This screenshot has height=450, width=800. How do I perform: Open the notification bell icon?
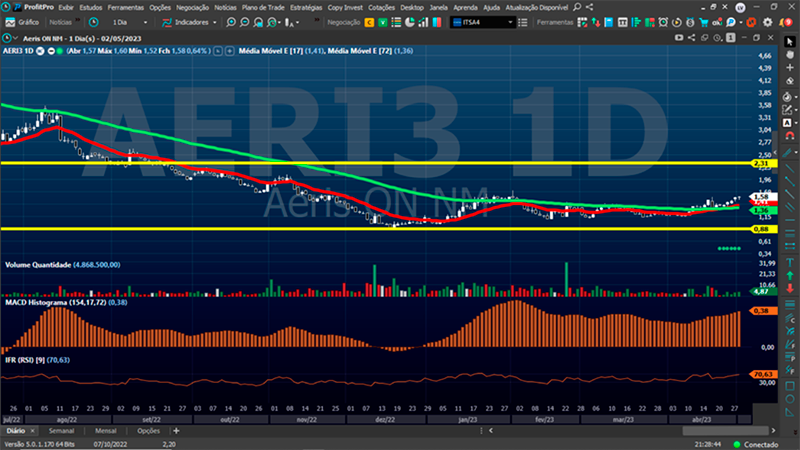tap(784, 22)
